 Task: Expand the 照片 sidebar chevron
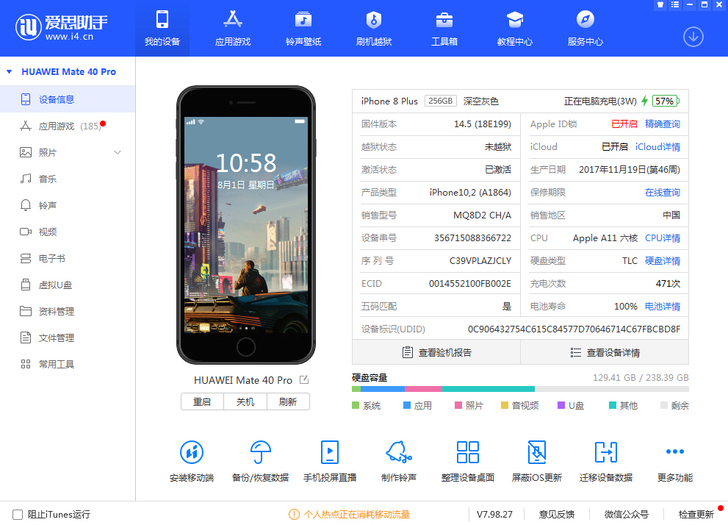coord(117,152)
